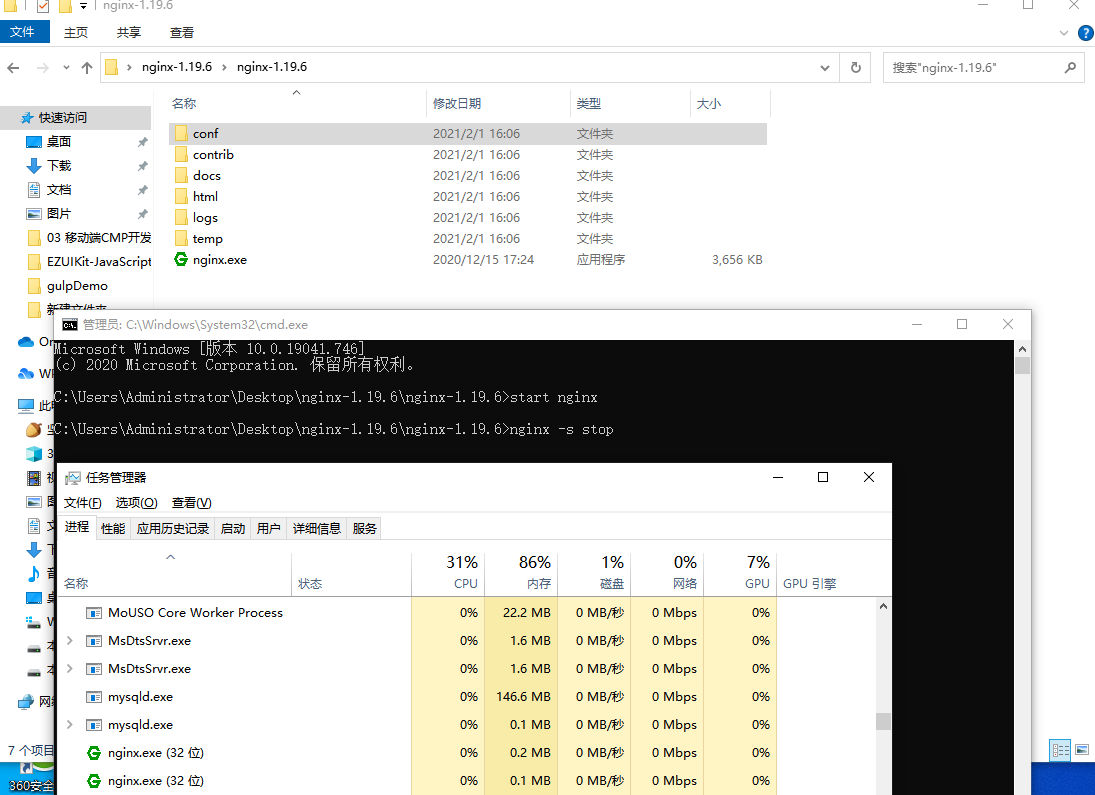
Task: Open EZUIKit-JavaScript folder in sidebar
Action: (x=98, y=261)
